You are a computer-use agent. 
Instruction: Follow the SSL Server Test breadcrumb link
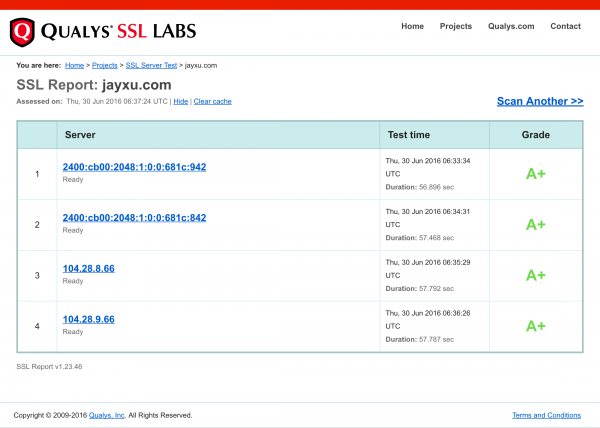pyautogui.click(x=151, y=65)
